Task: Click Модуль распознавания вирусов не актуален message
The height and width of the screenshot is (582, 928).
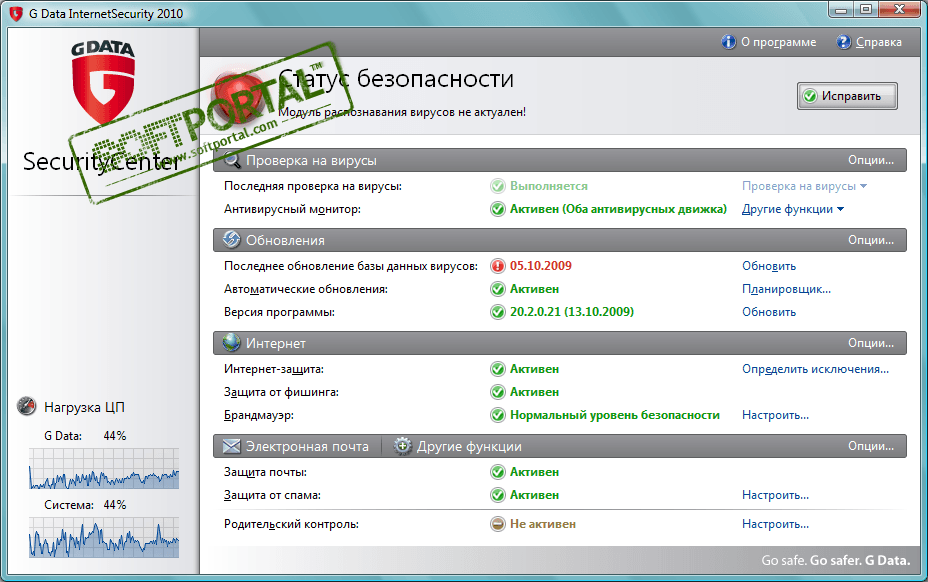Action: point(402,112)
